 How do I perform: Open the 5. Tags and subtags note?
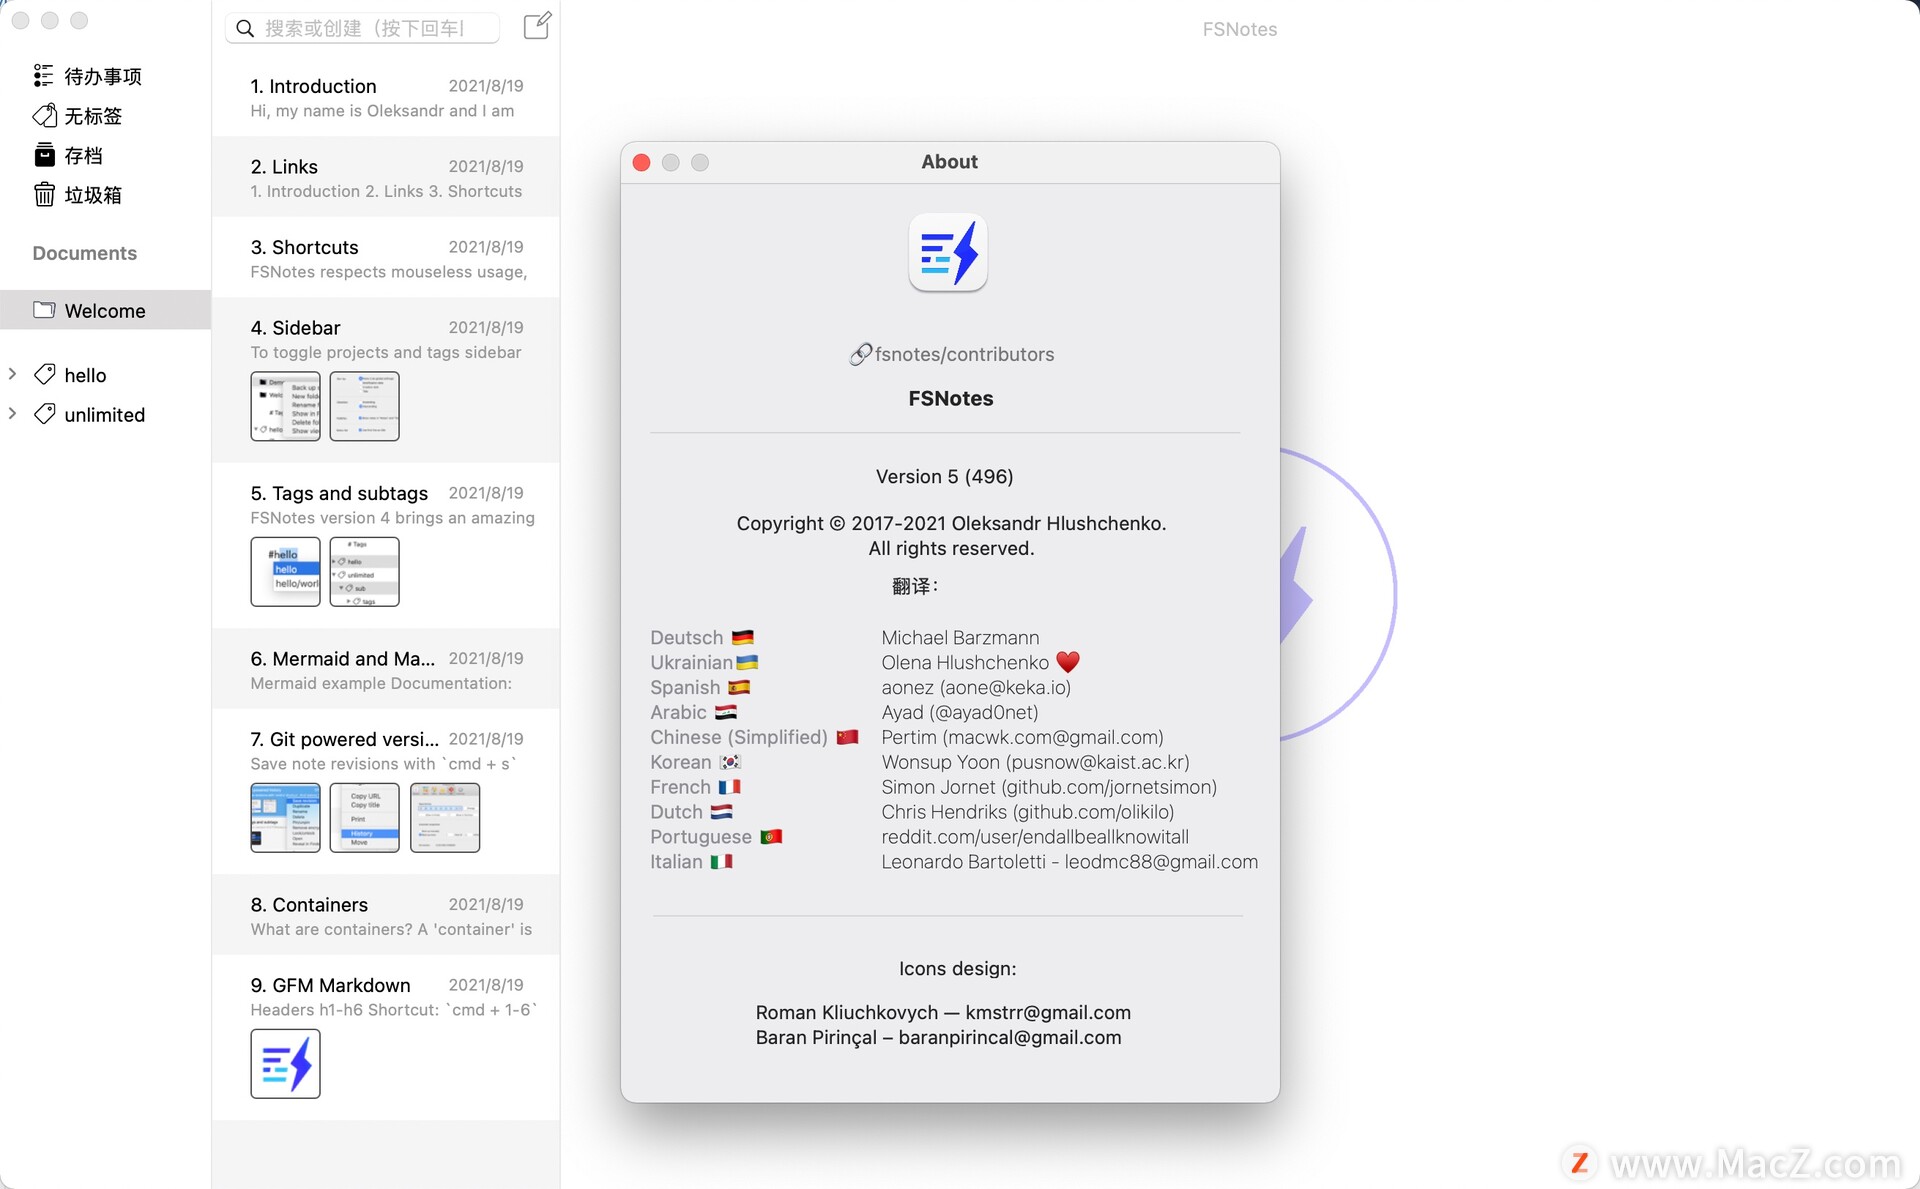(386, 546)
